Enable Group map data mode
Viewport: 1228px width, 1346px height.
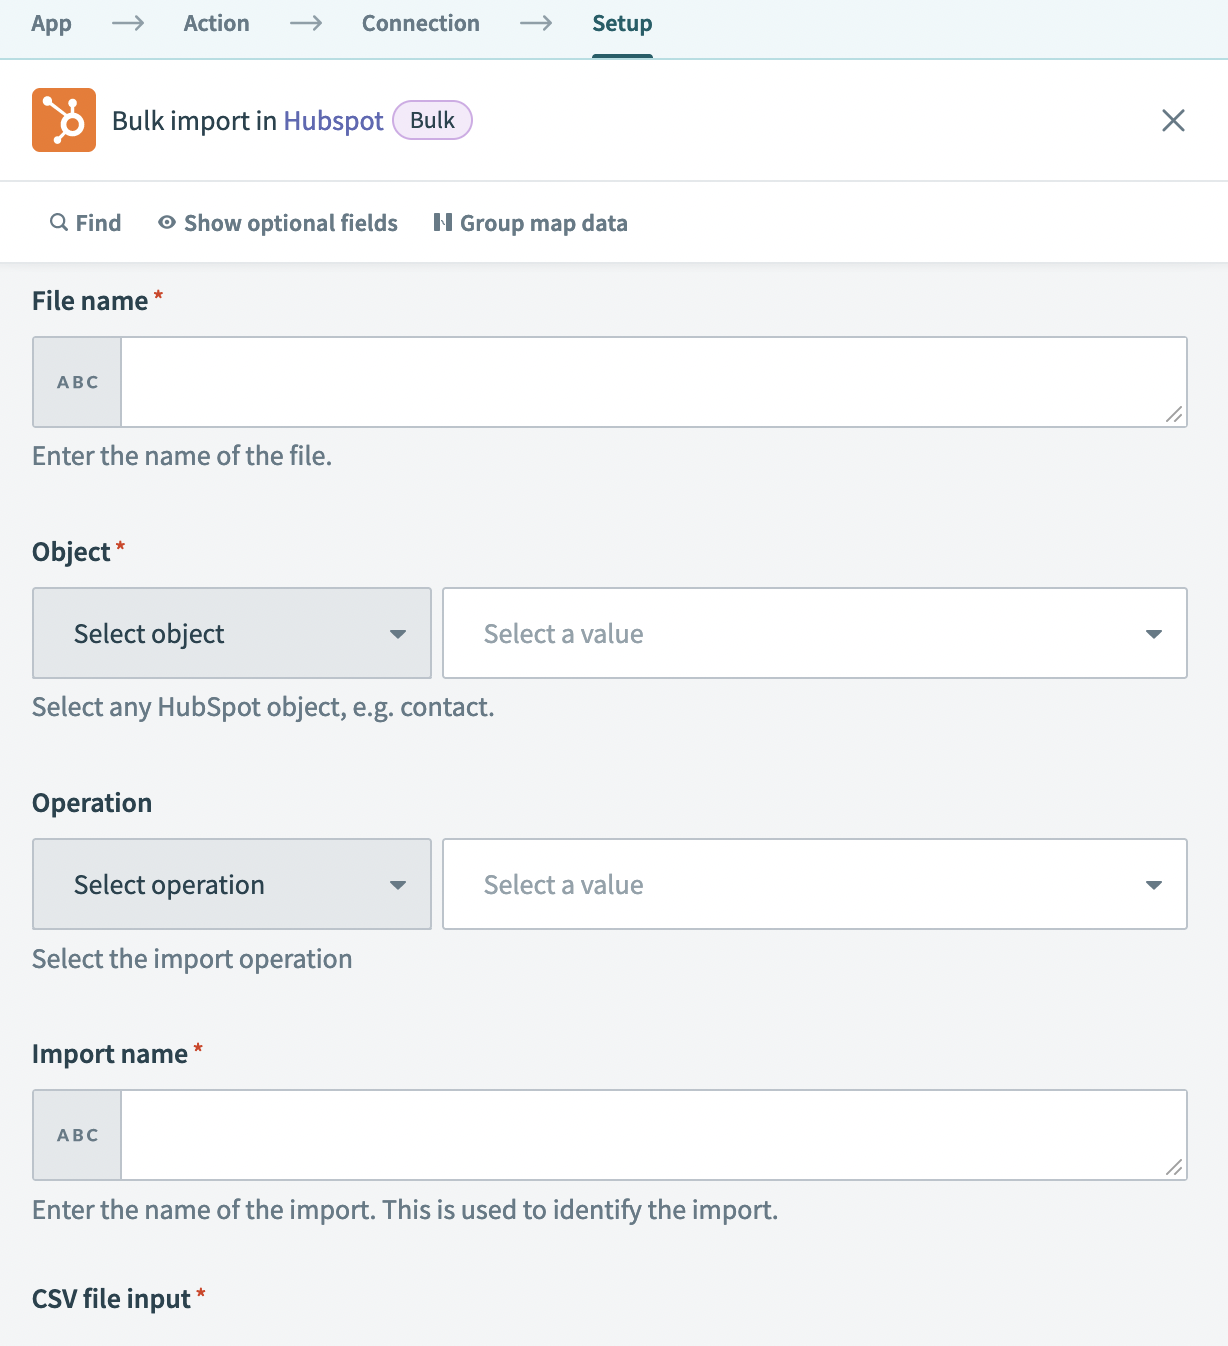(542, 222)
